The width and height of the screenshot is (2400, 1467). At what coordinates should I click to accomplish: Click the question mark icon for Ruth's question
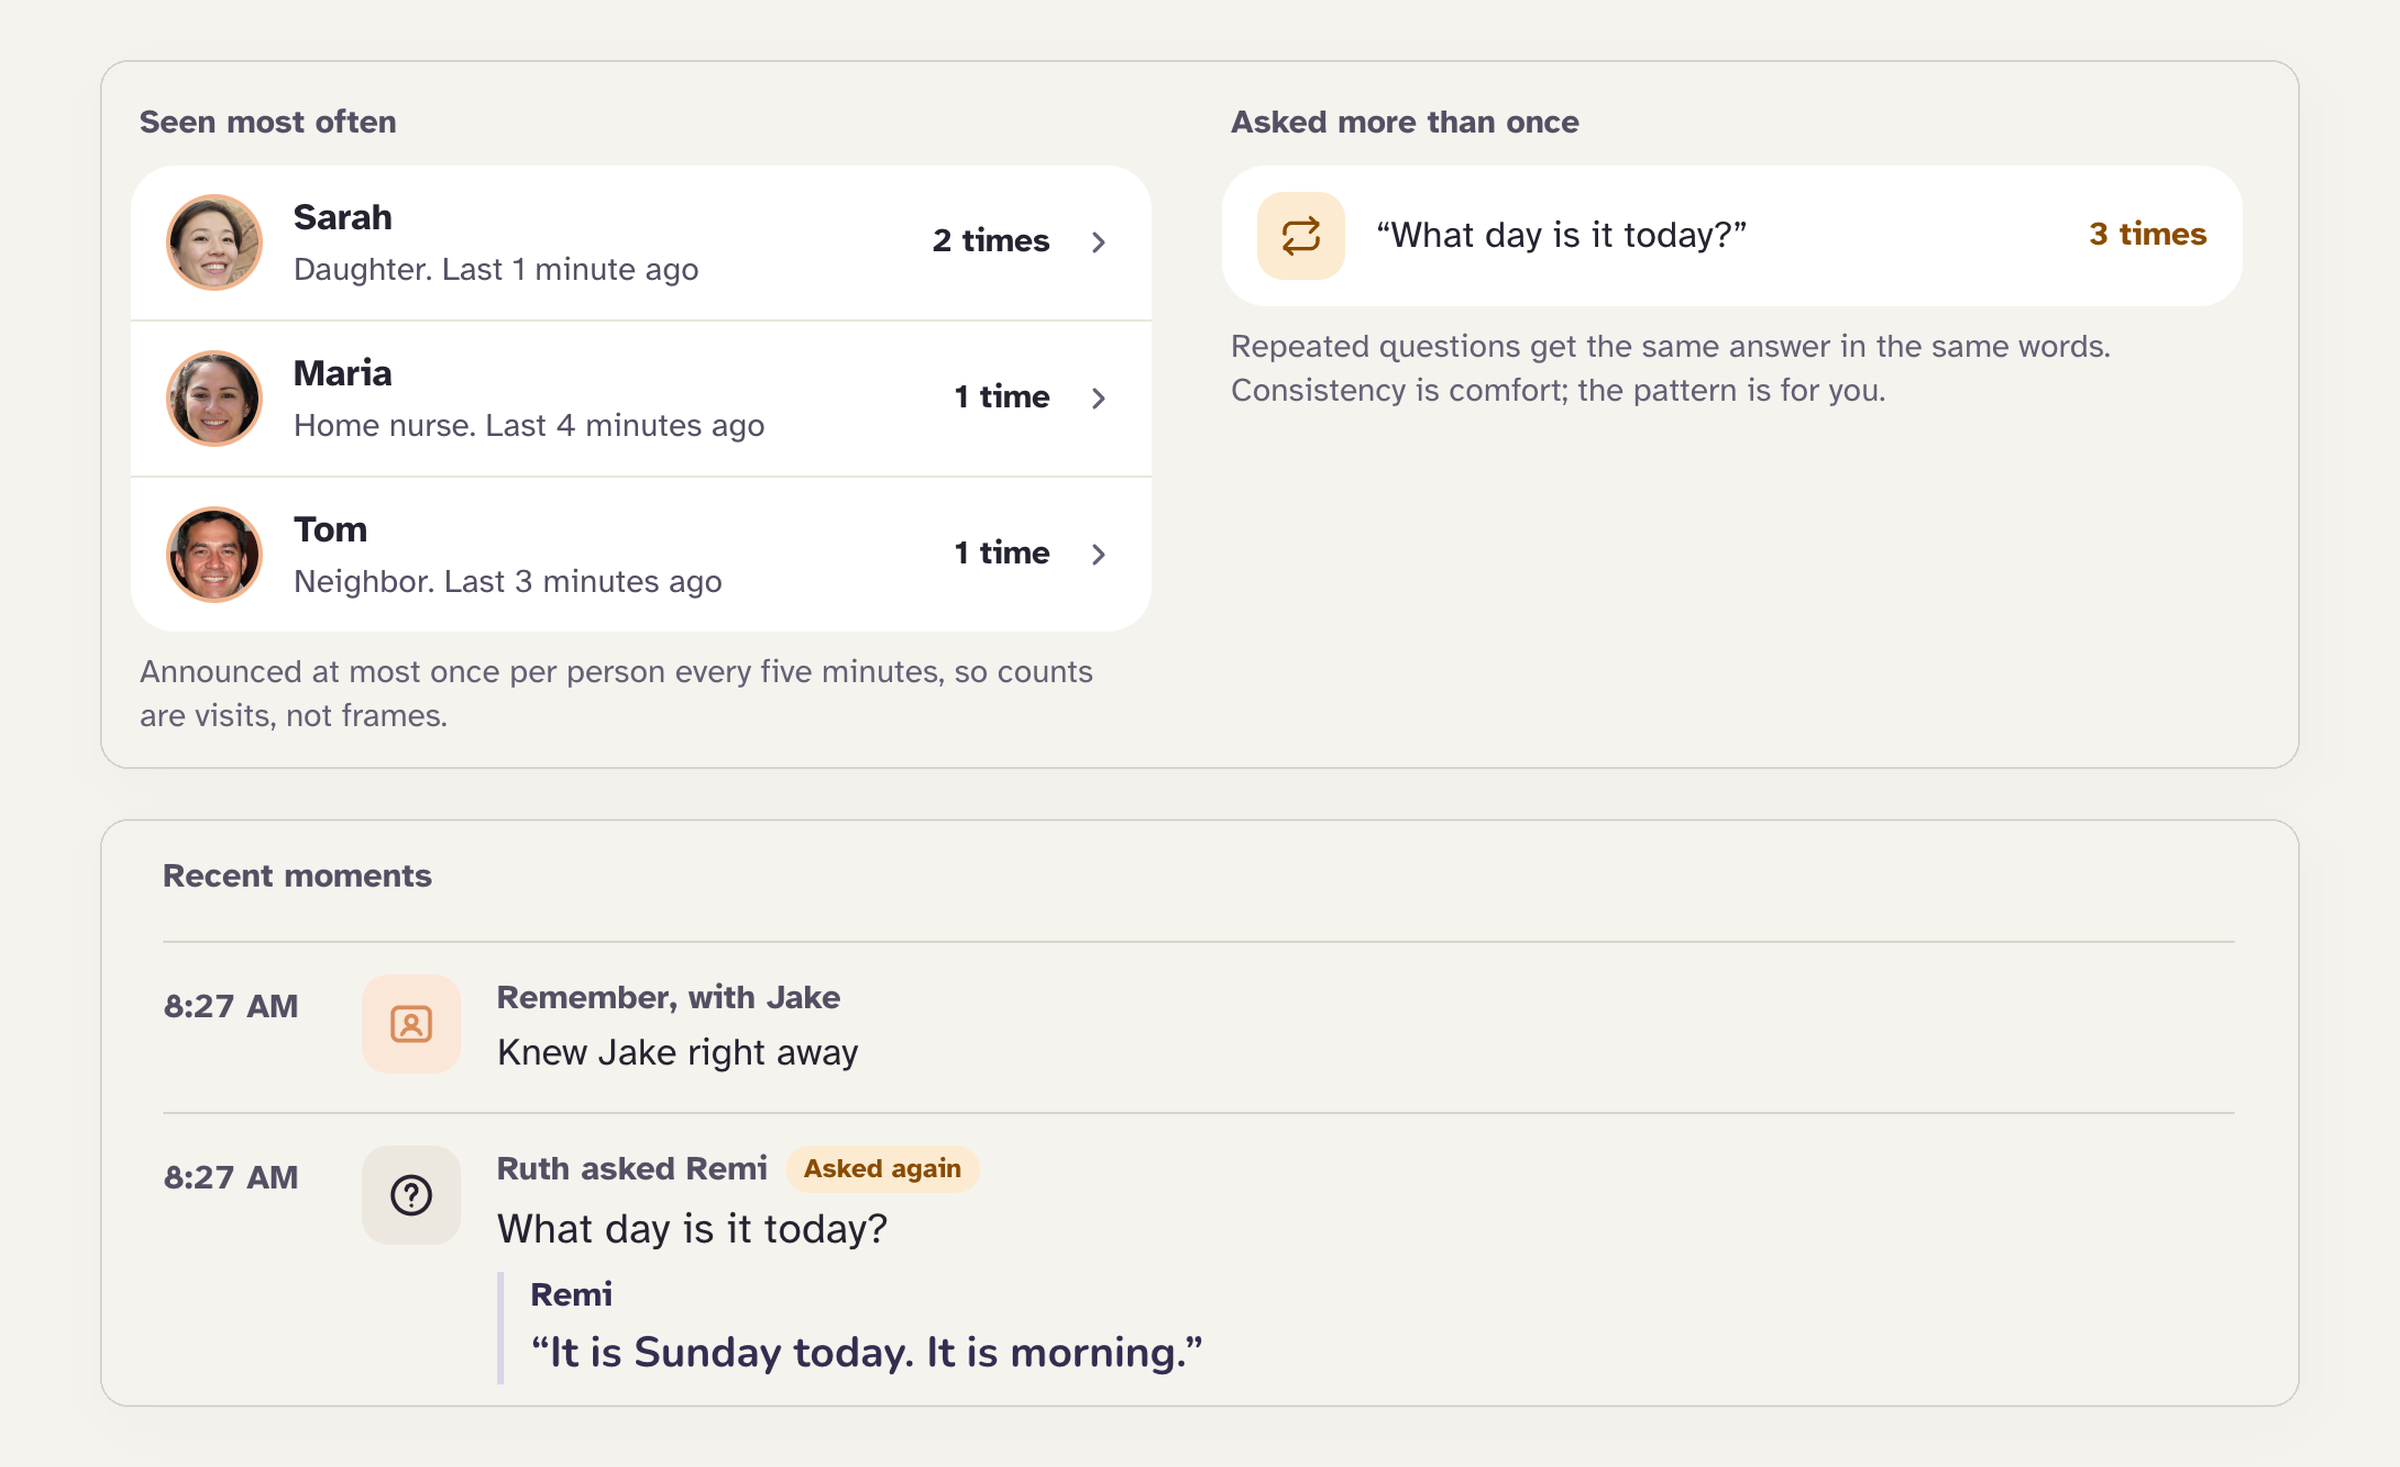(x=411, y=1195)
